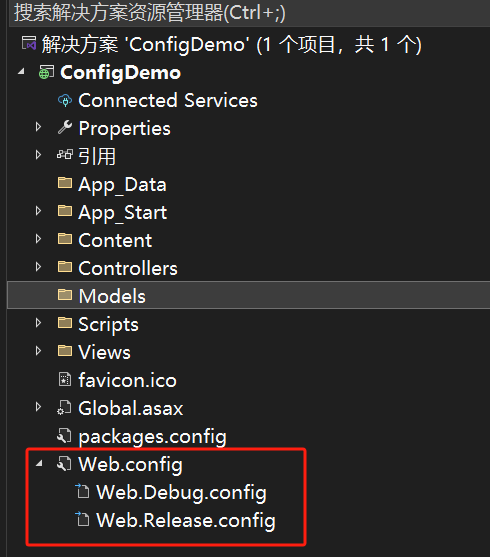Click the favicon.ico file icon

tap(65, 379)
